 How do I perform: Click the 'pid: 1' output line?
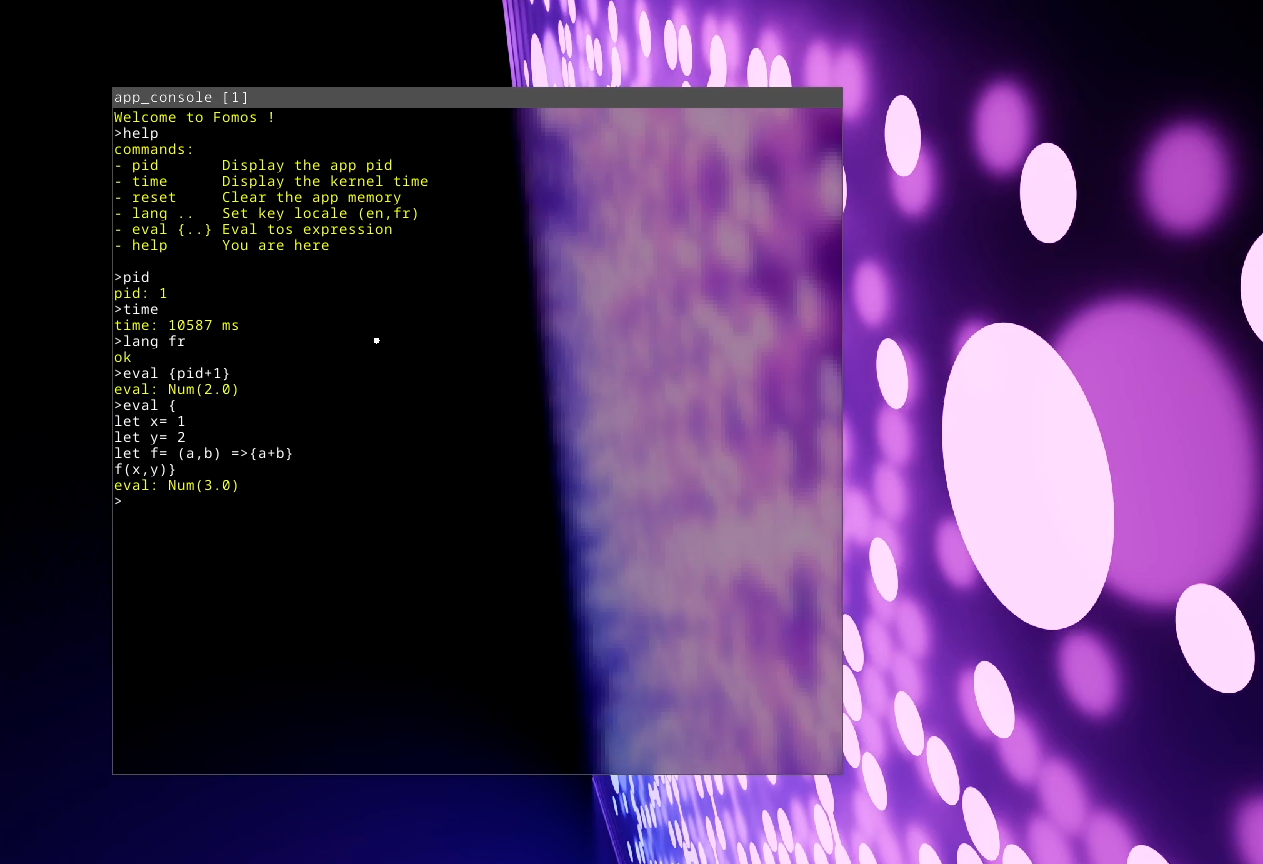coord(141,294)
